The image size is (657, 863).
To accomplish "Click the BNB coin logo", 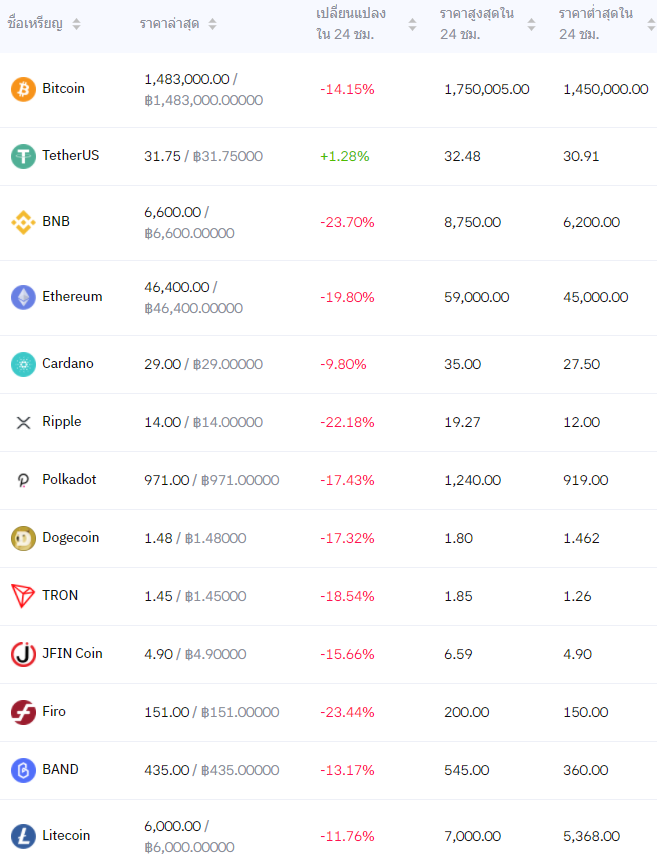I will click(23, 222).
